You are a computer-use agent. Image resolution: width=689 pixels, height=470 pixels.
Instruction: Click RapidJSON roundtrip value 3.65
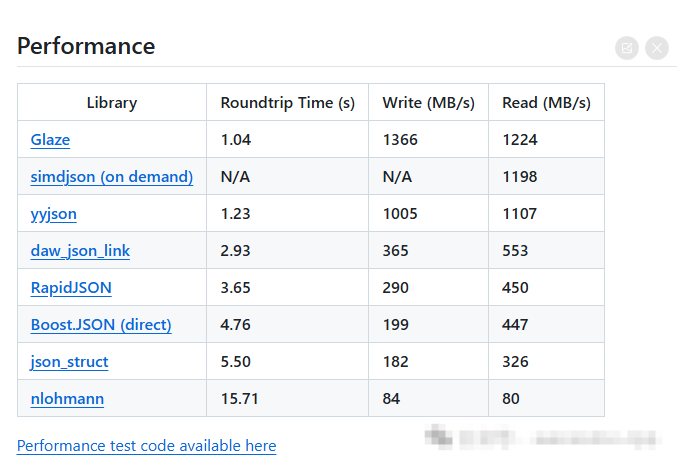(x=236, y=288)
